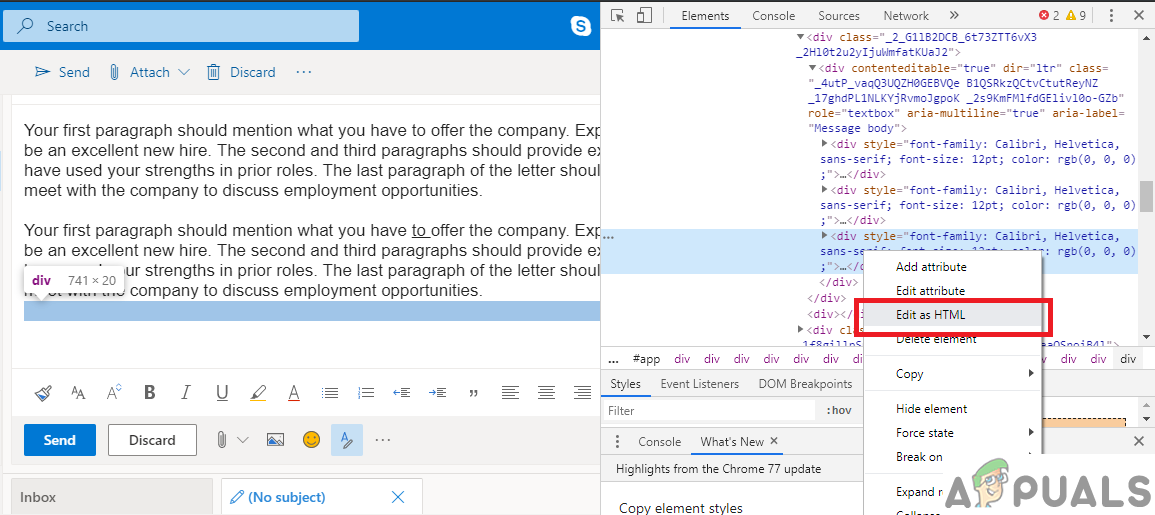Click the Font size icon
1155x515 pixels.
point(113,393)
